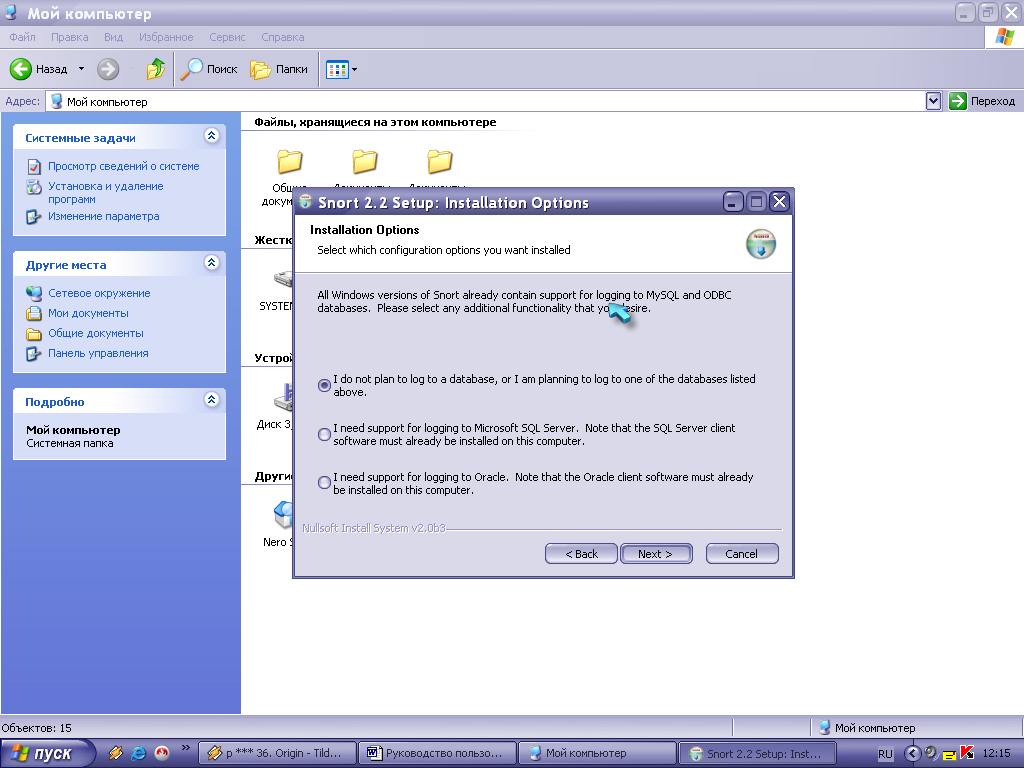Expand hidden tray icons arrow
The width and height of the screenshot is (1024, 768).
pyautogui.click(x=912, y=754)
